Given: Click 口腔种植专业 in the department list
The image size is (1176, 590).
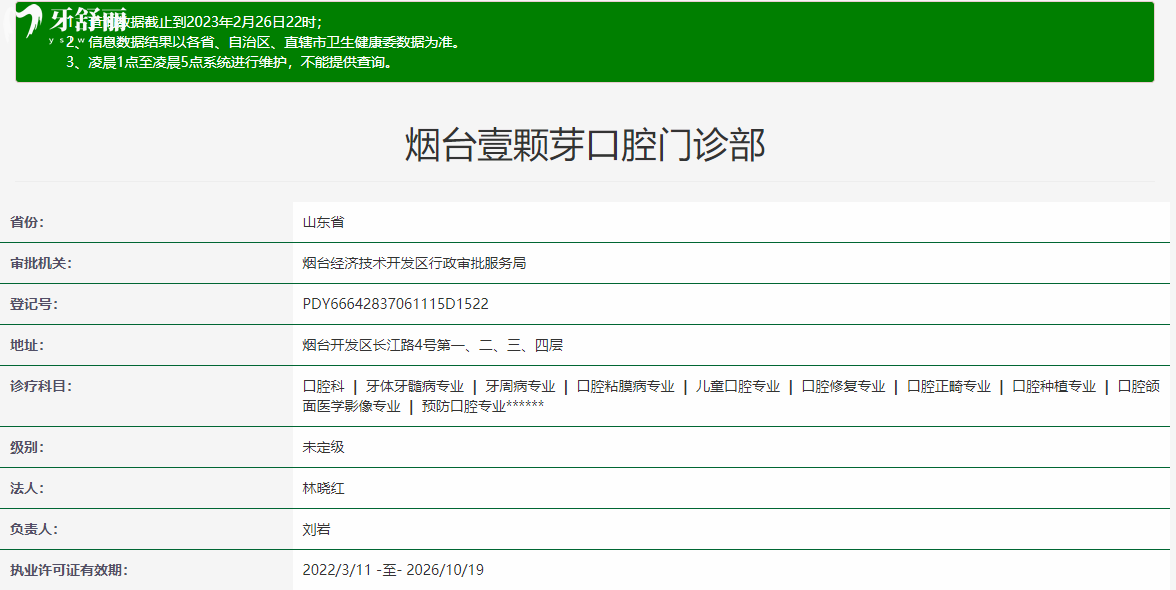Looking at the screenshot, I should coord(1054,386).
